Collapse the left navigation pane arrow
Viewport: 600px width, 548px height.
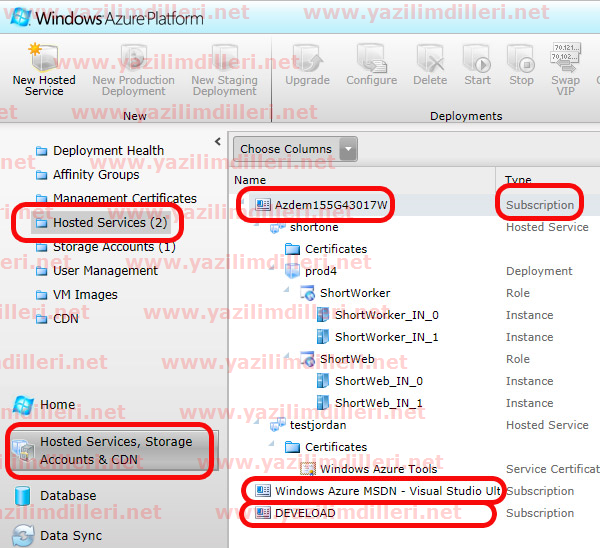click(218, 143)
